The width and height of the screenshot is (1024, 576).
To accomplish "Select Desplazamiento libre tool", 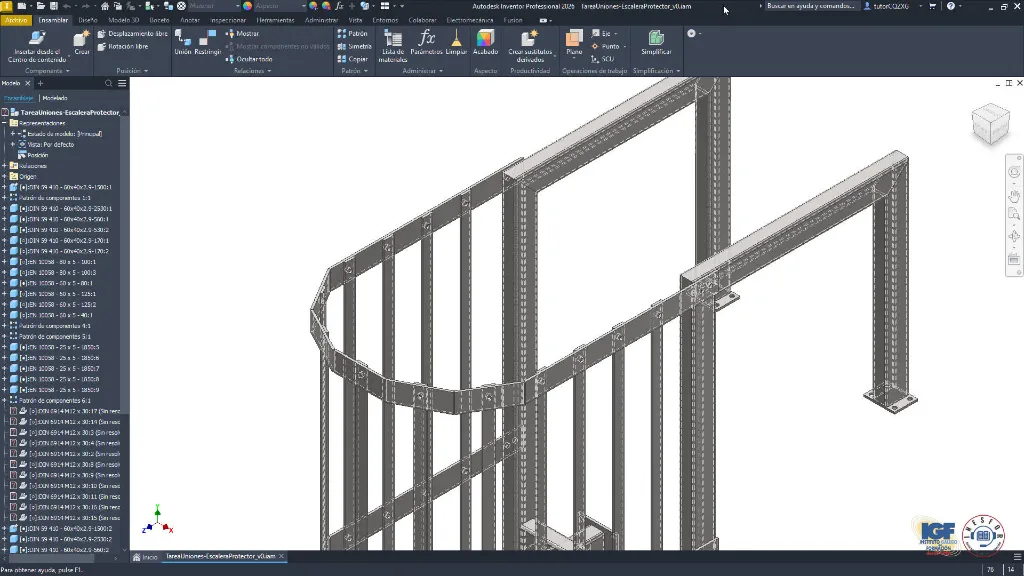I will 133,33.
